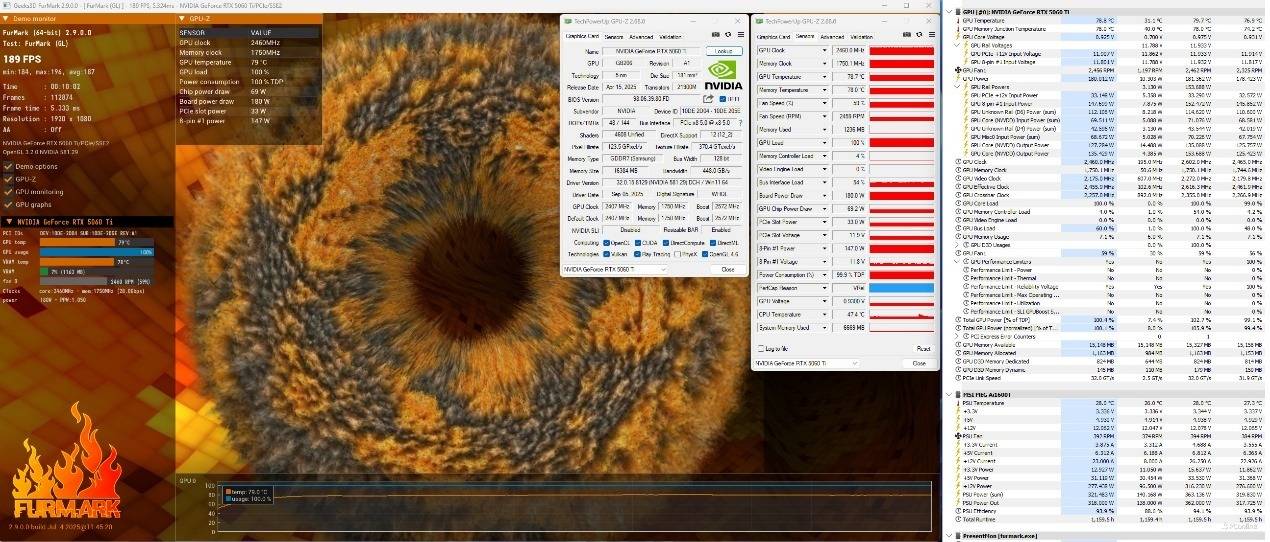1270x542 pixels.
Task: Toggle the GPU graphs checkbox in FurMark
Action: (8, 204)
